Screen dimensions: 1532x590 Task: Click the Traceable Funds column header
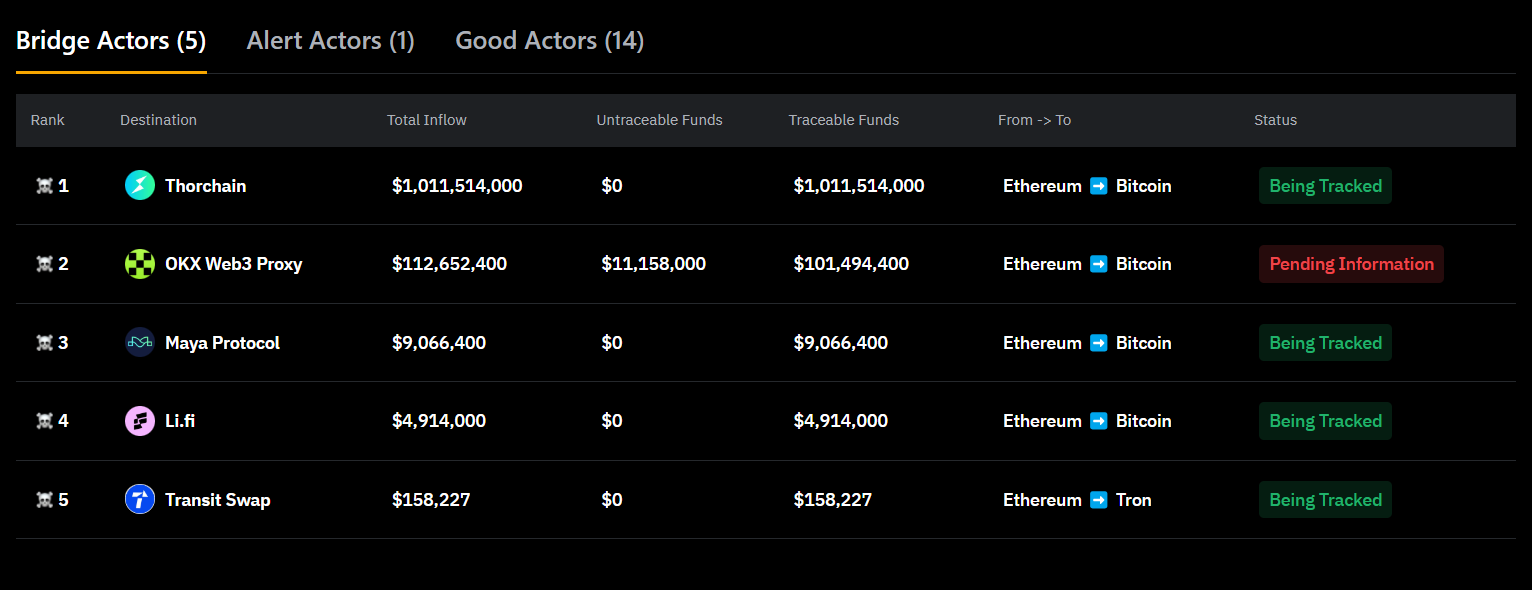[x=844, y=120]
